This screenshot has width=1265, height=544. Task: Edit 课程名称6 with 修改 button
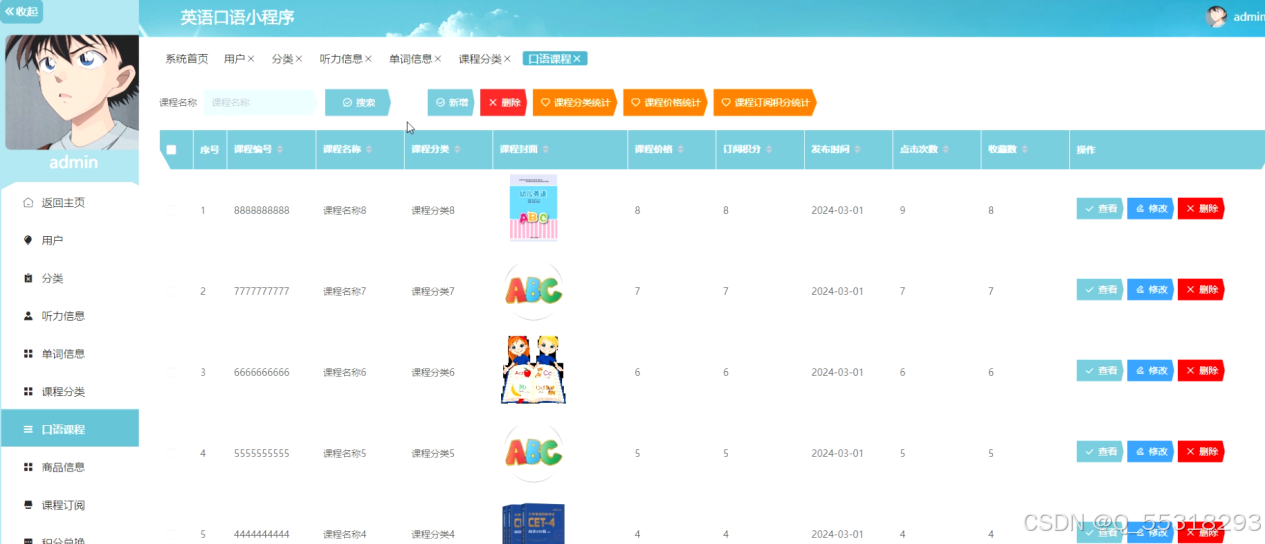click(1150, 370)
